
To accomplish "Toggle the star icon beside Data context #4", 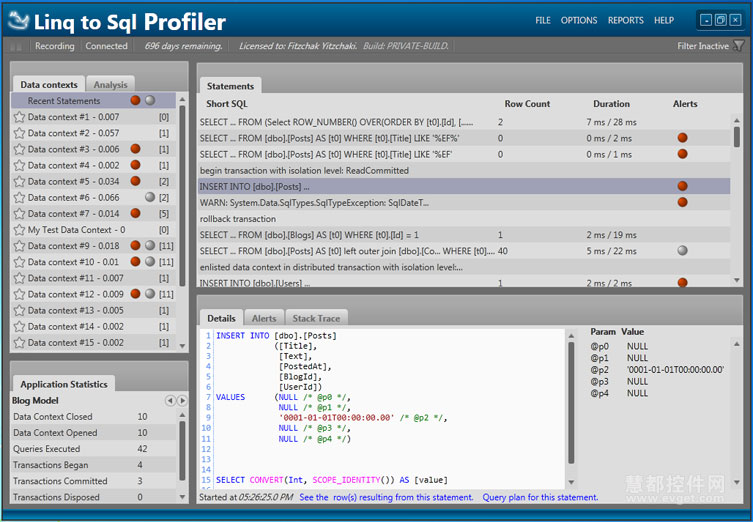I will coord(19,165).
